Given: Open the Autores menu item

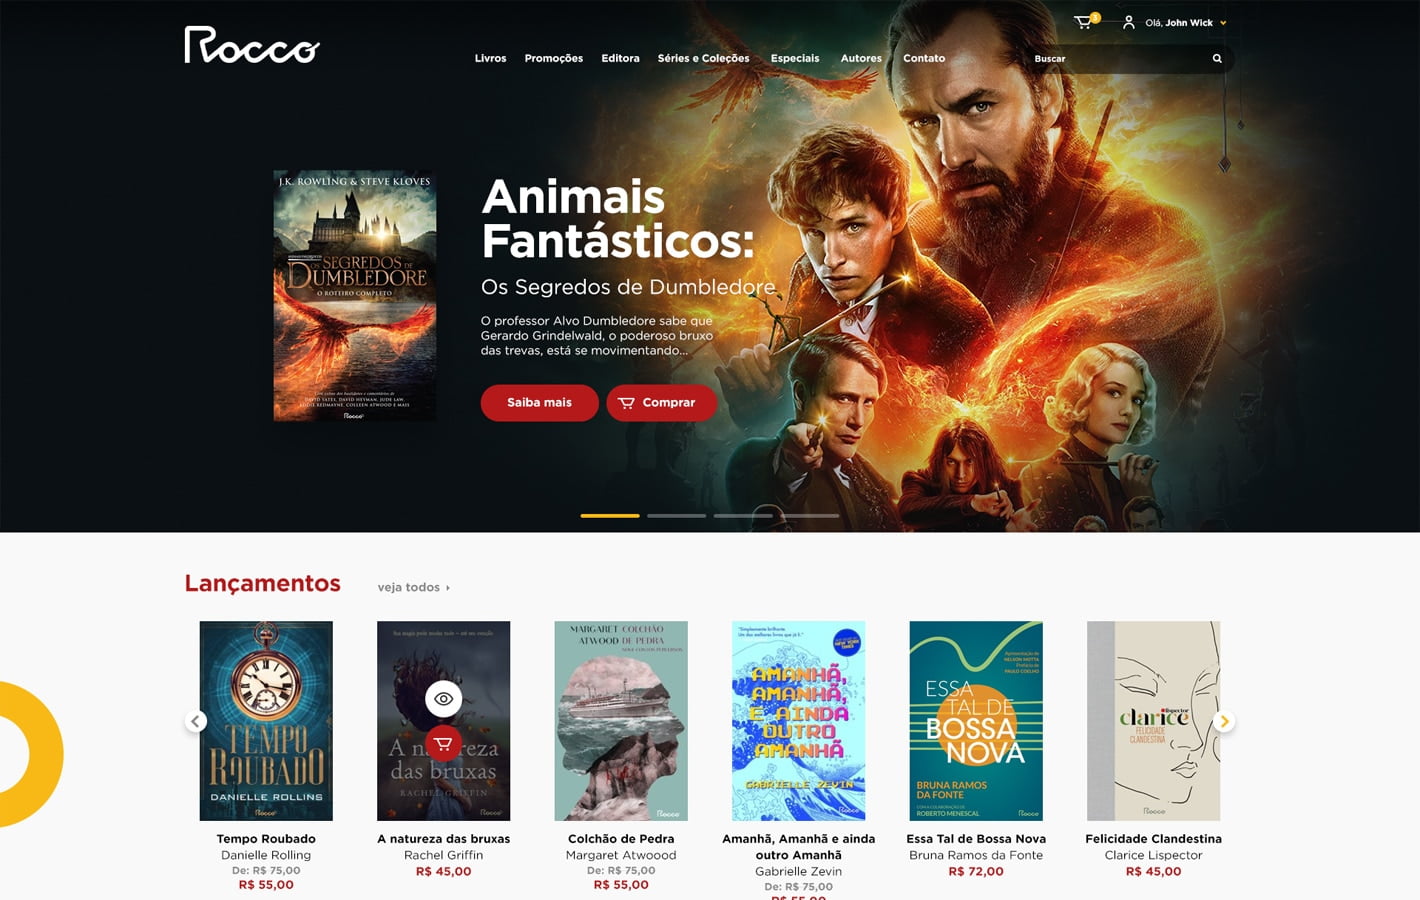Looking at the screenshot, I should click(861, 58).
